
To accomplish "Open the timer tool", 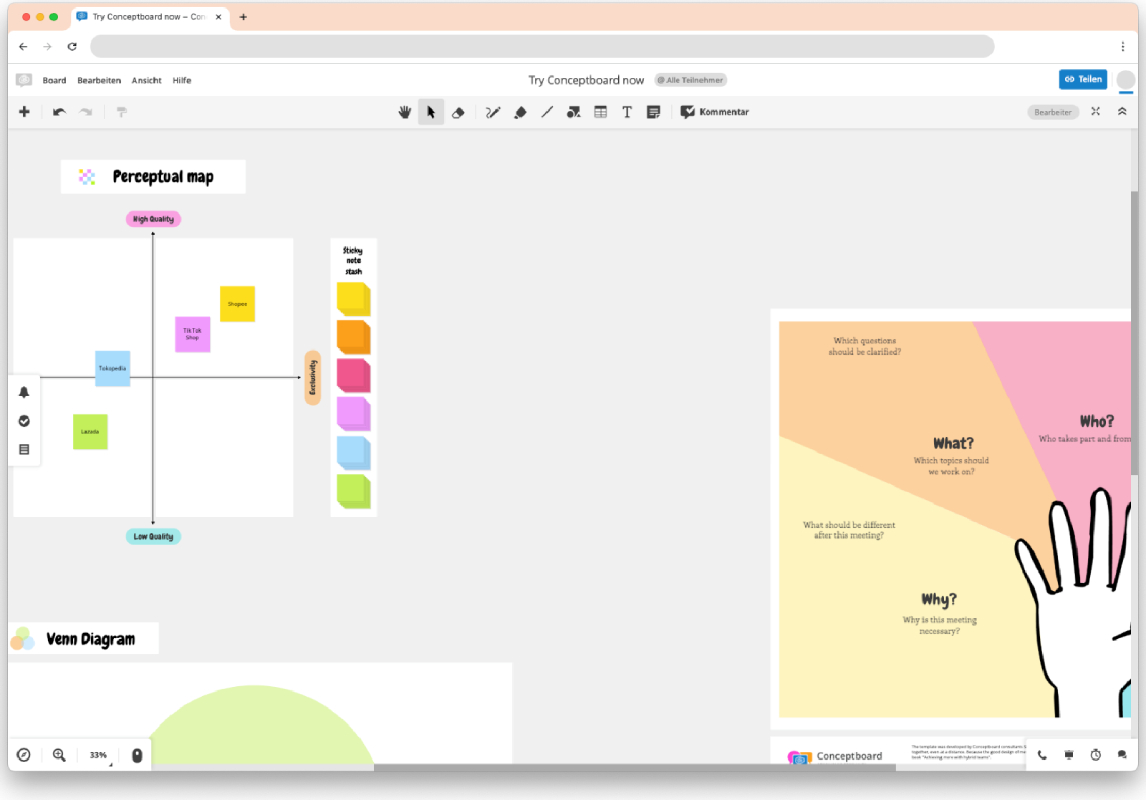I will point(1096,755).
